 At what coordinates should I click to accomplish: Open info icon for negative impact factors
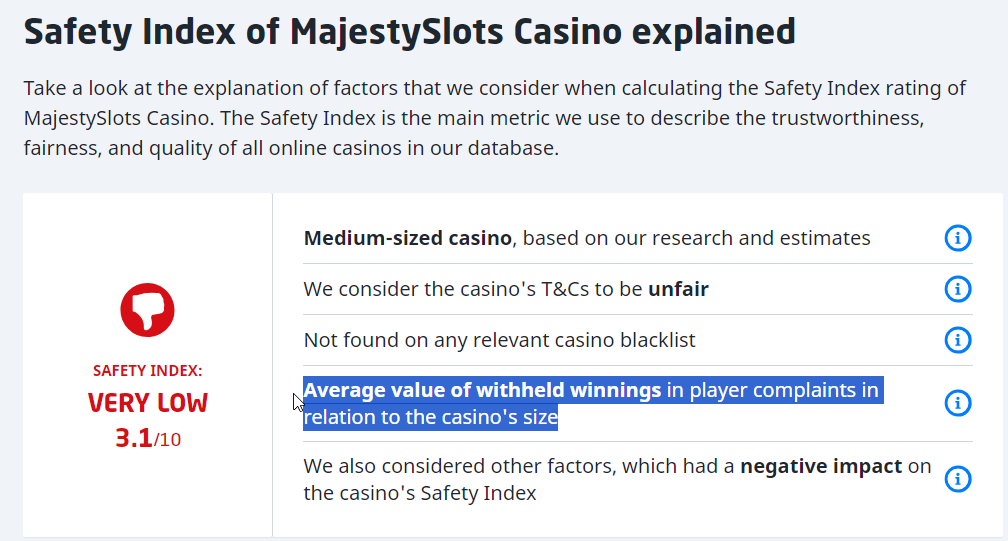[x=957, y=479]
